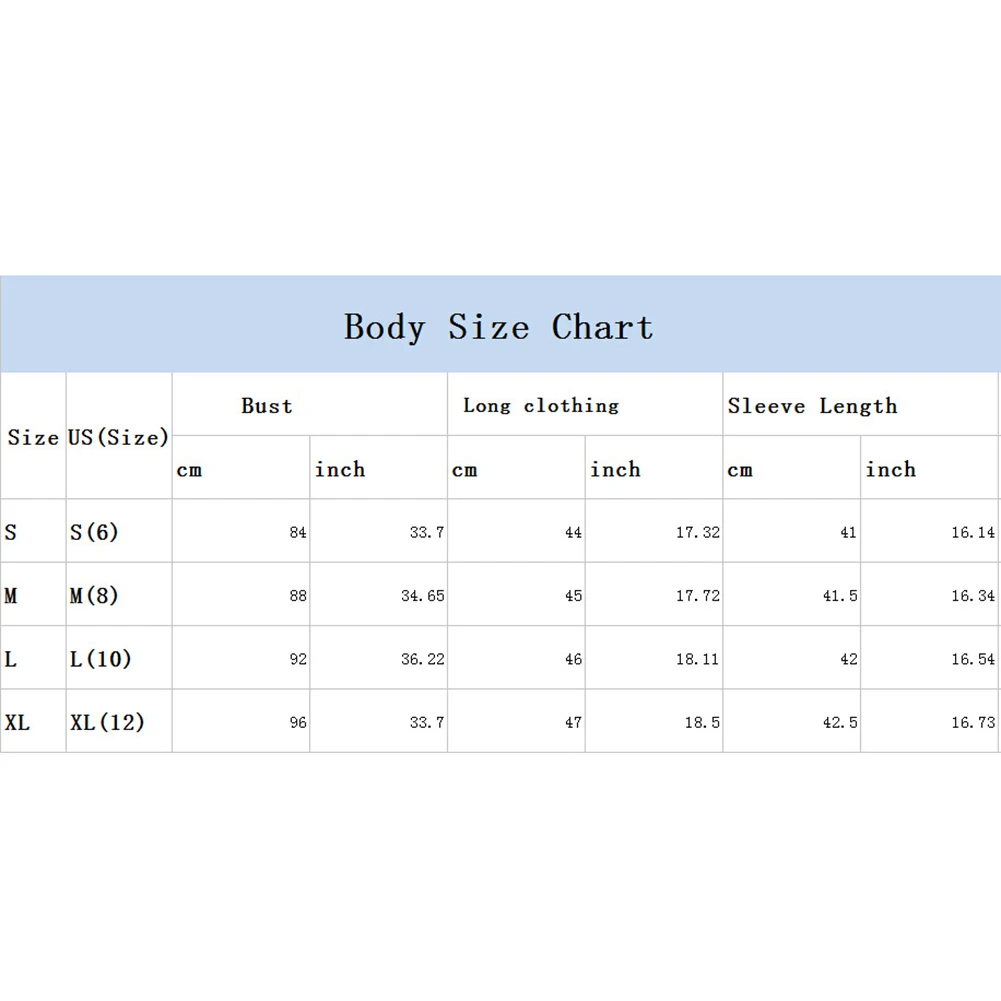The width and height of the screenshot is (1001, 1001).
Task: Click the US(Size) column header
Action: tap(118, 437)
